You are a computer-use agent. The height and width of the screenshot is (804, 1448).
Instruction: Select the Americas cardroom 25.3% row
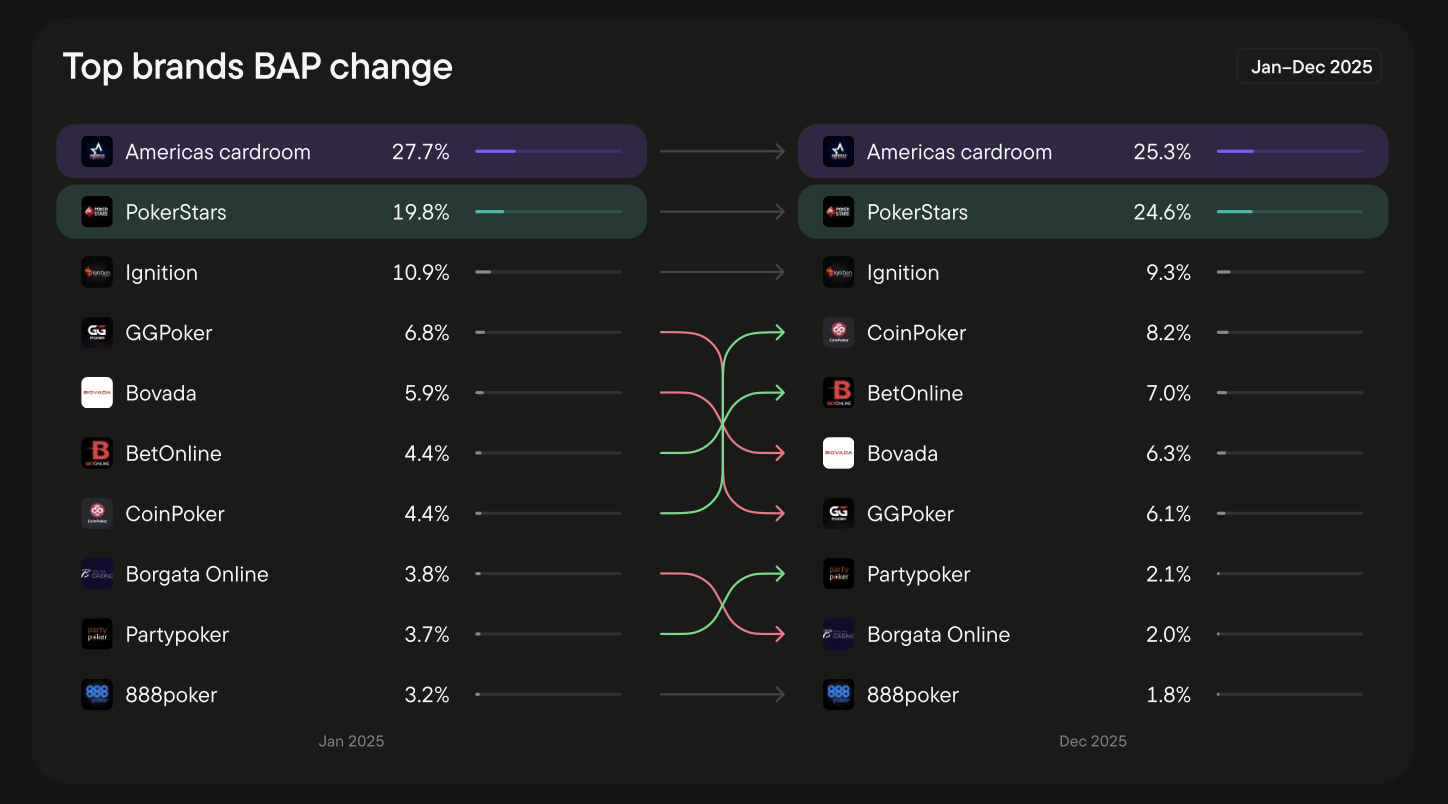[1093, 152]
